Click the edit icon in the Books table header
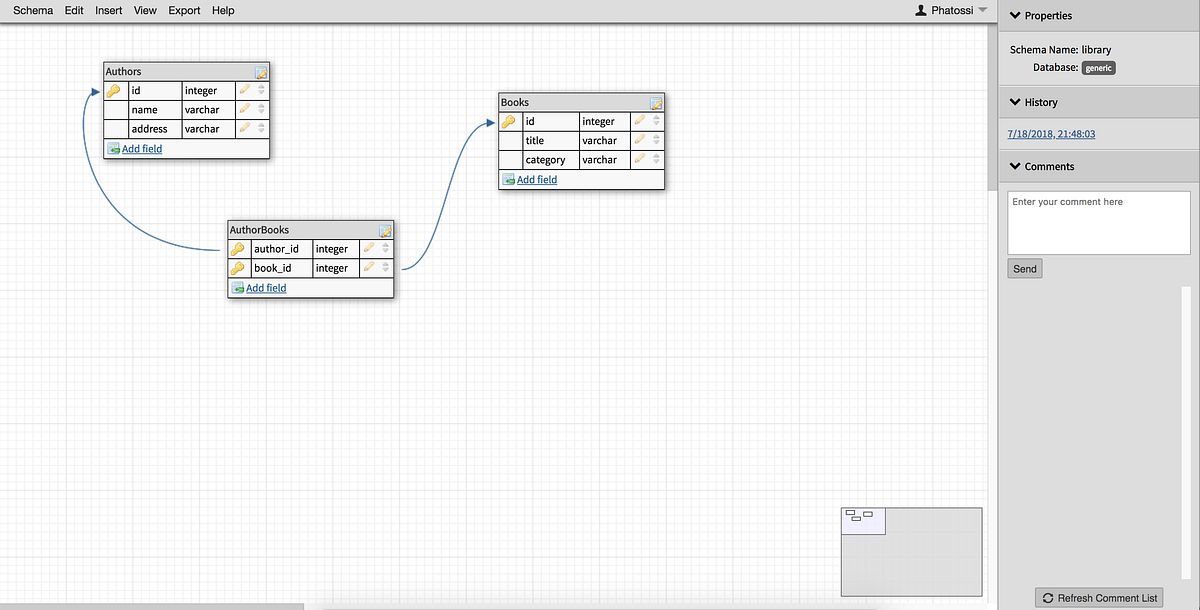Viewport: 1200px width, 610px height. (x=657, y=101)
